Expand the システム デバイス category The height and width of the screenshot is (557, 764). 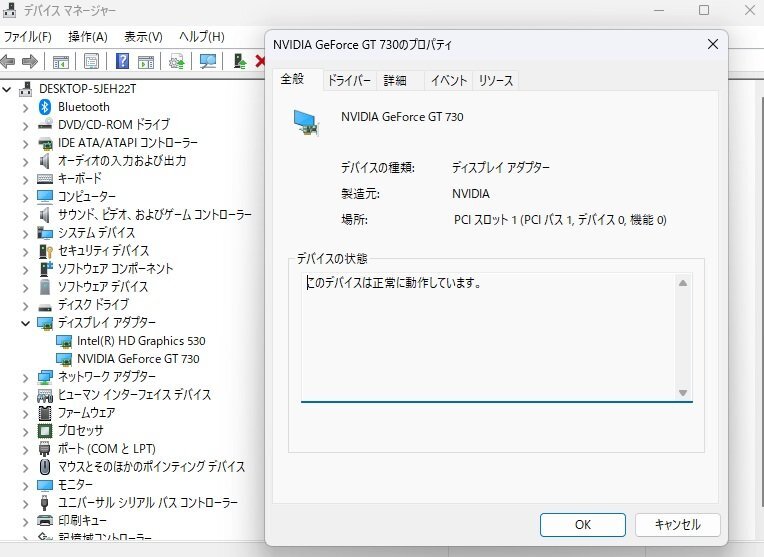[x=25, y=233]
